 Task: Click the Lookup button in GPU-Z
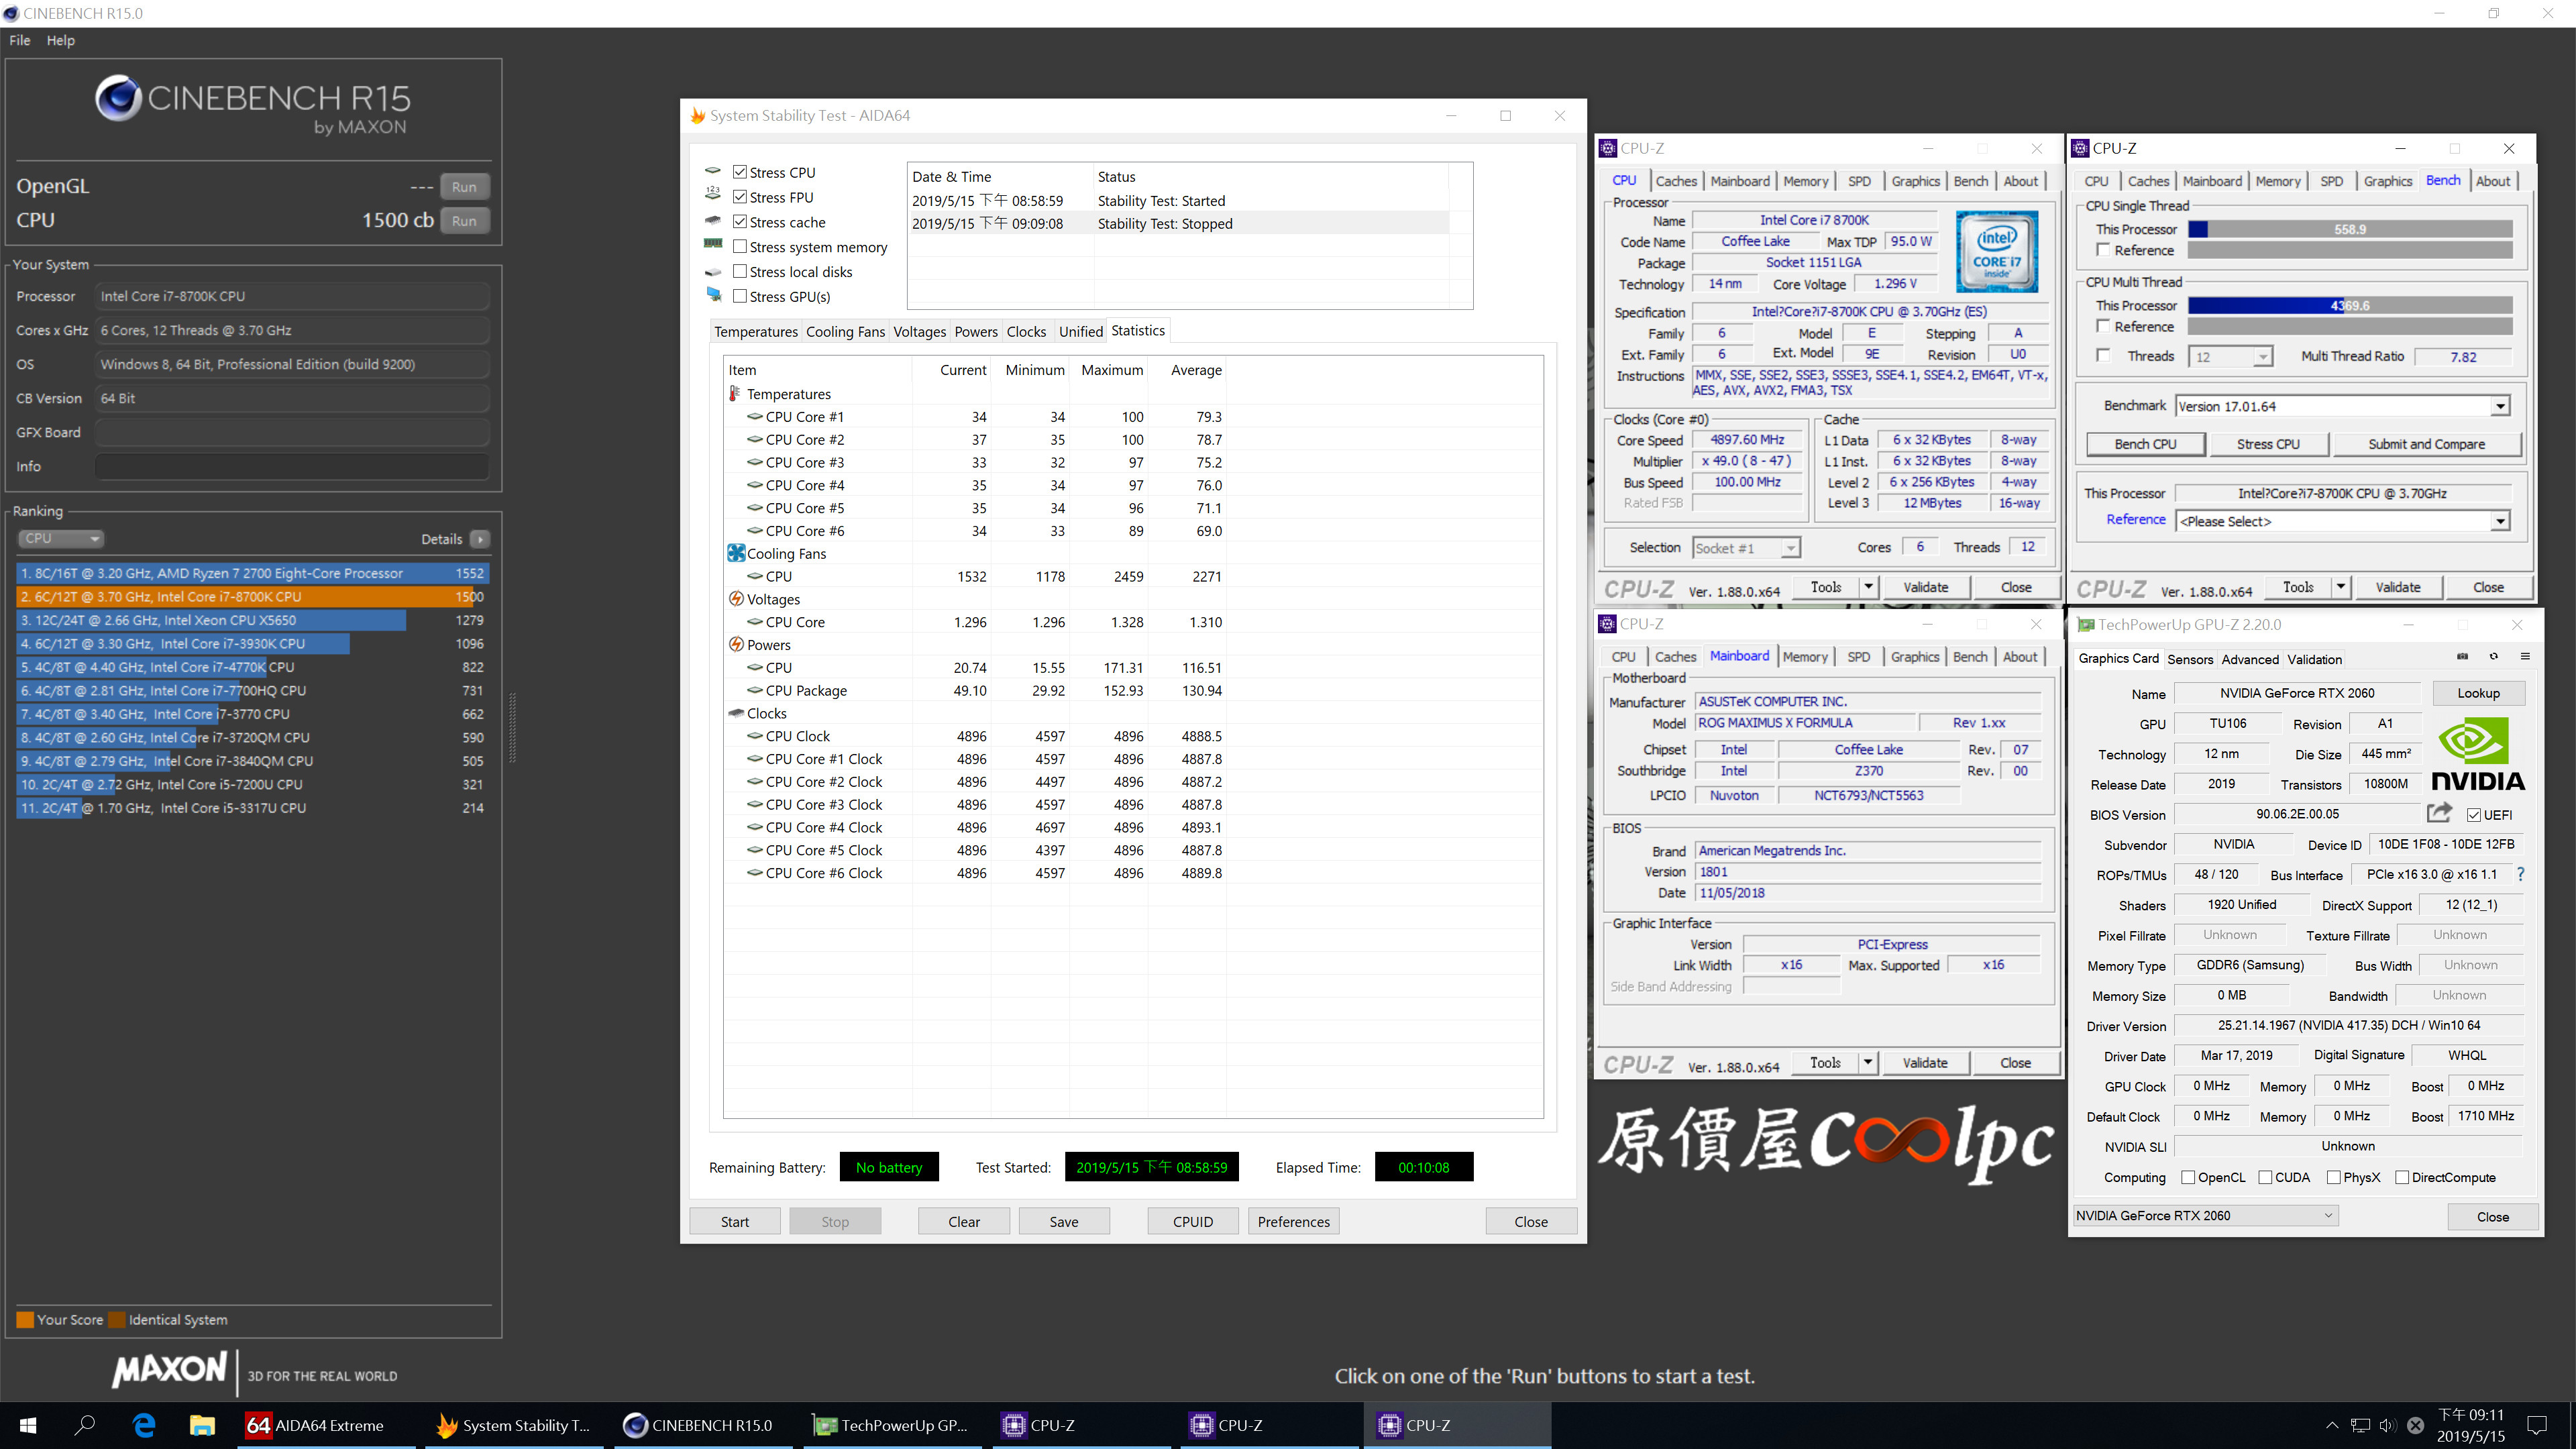[x=2478, y=693]
